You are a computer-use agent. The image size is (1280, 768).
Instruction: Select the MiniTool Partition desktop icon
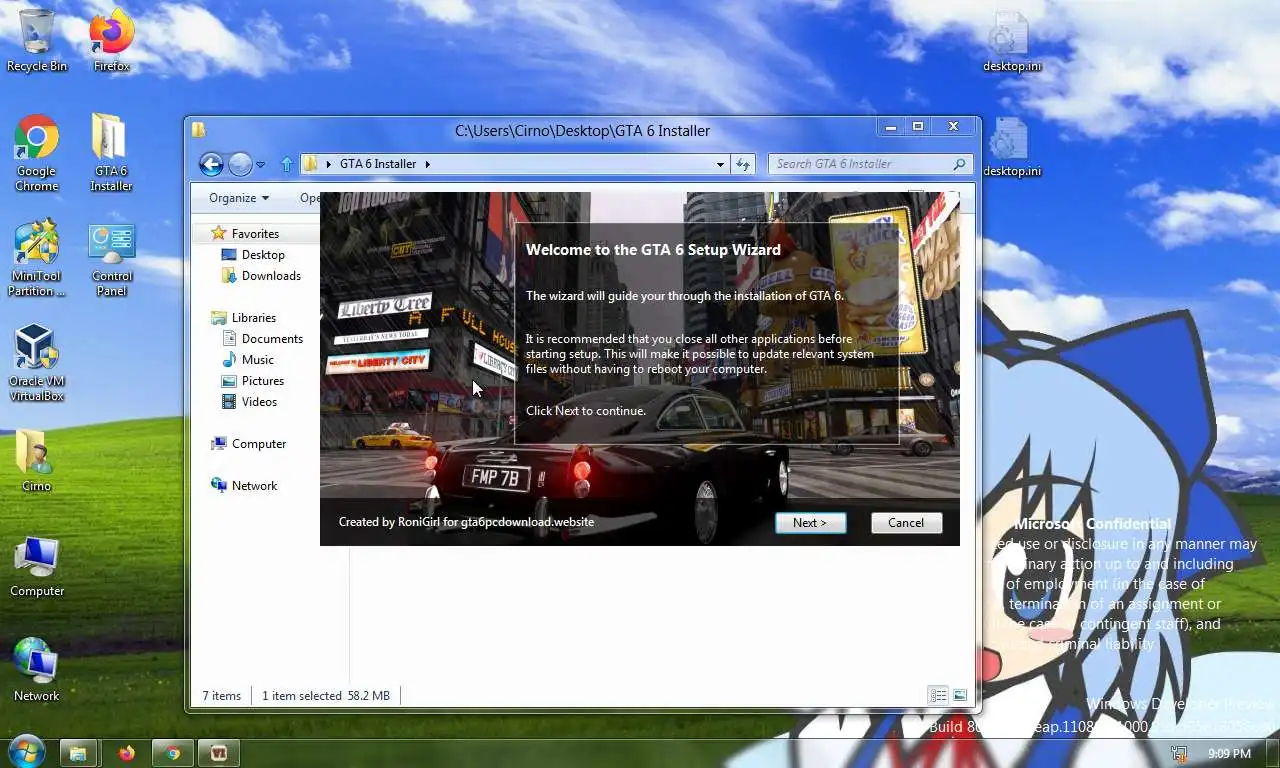click(37, 258)
